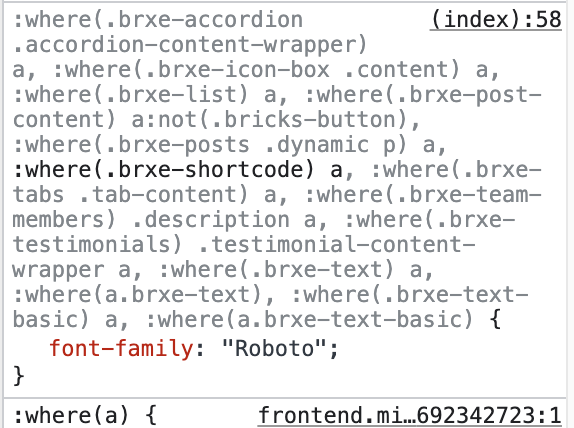Click the :where(.brxe-accordion selector text
The width and height of the screenshot is (574, 428).
158,20
